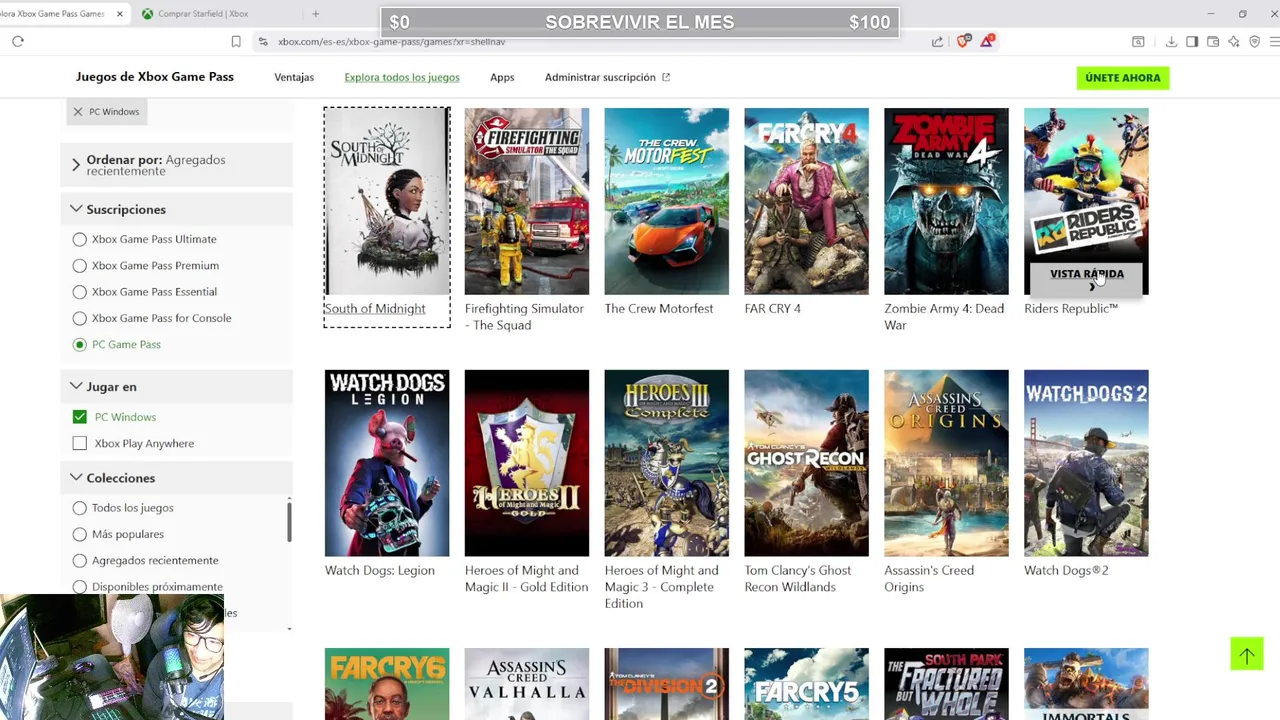The image size is (1280, 720).
Task: Click the browser address bar URL
Action: coord(391,42)
